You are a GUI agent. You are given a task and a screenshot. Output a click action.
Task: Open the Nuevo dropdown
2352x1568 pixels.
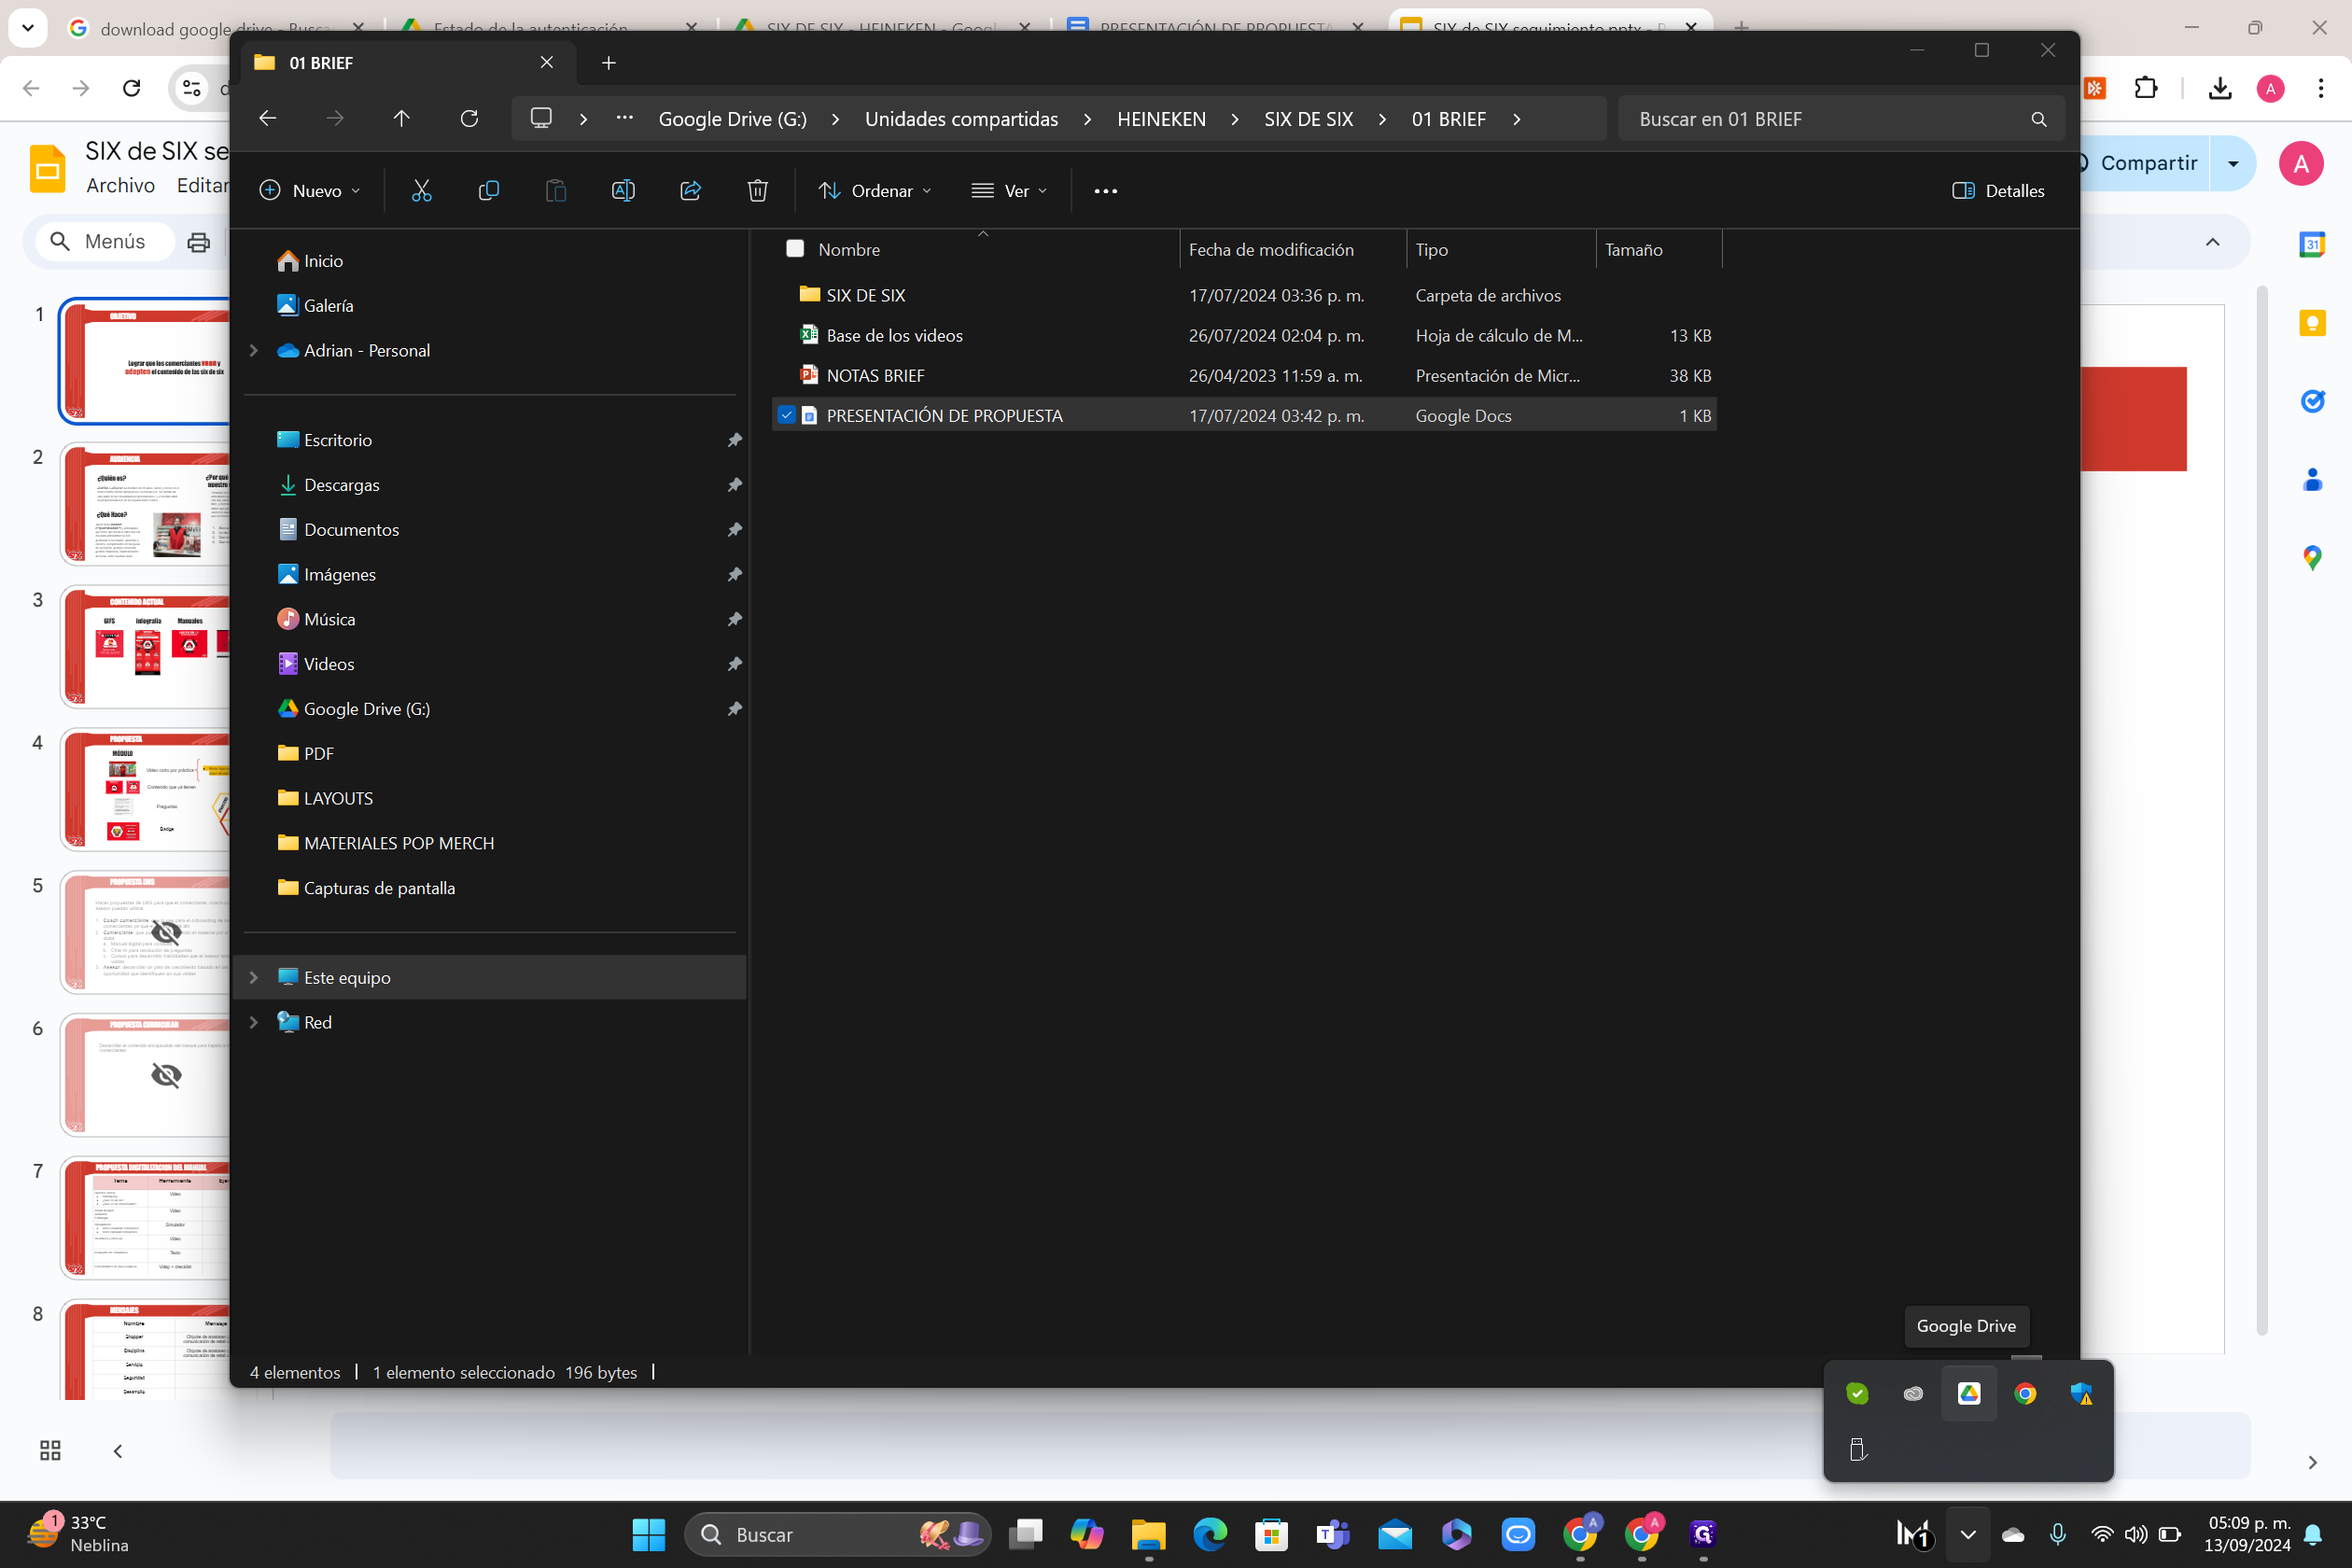pyautogui.click(x=310, y=191)
